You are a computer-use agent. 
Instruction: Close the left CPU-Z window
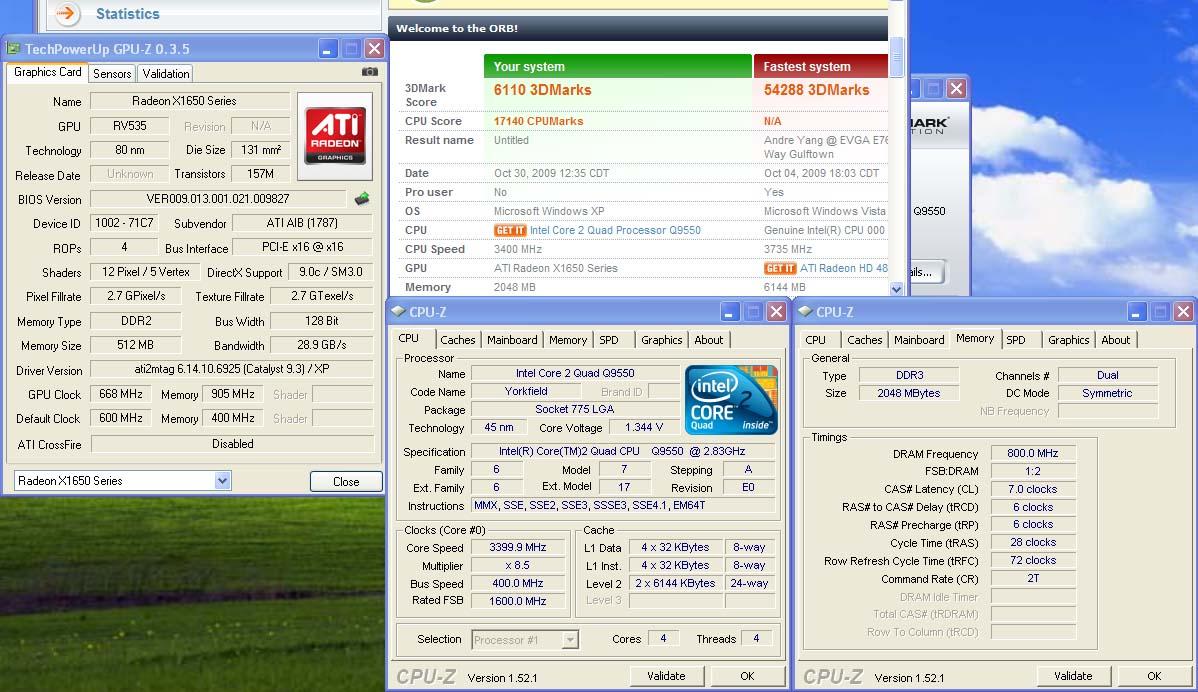click(x=776, y=312)
